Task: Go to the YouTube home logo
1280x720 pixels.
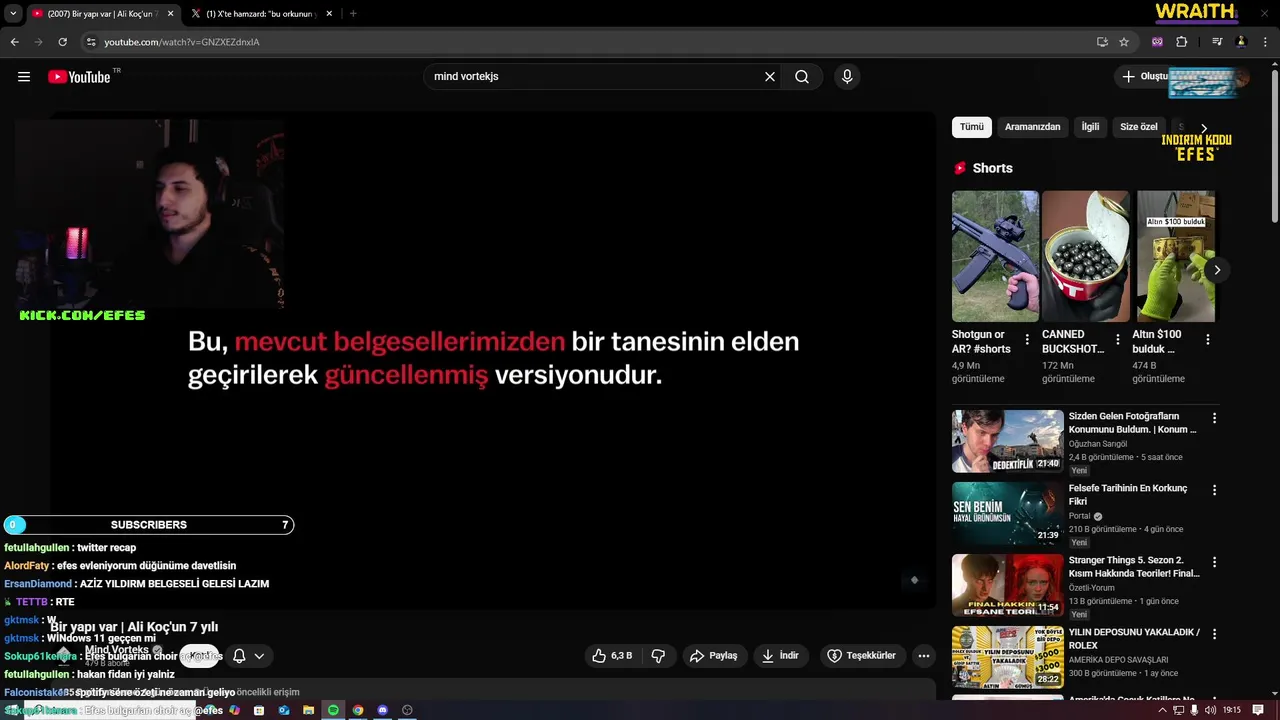Action: tap(79, 77)
